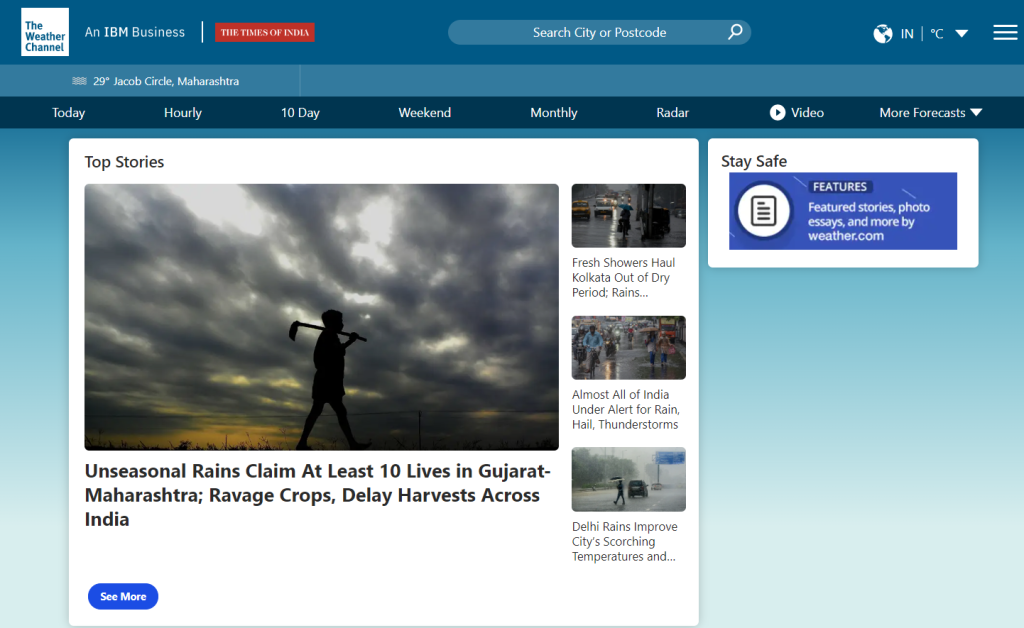The width and height of the screenshot is (1024, 628).
Task: Click the haze icon beside Jacob Circle
Action: coord(80,81)
